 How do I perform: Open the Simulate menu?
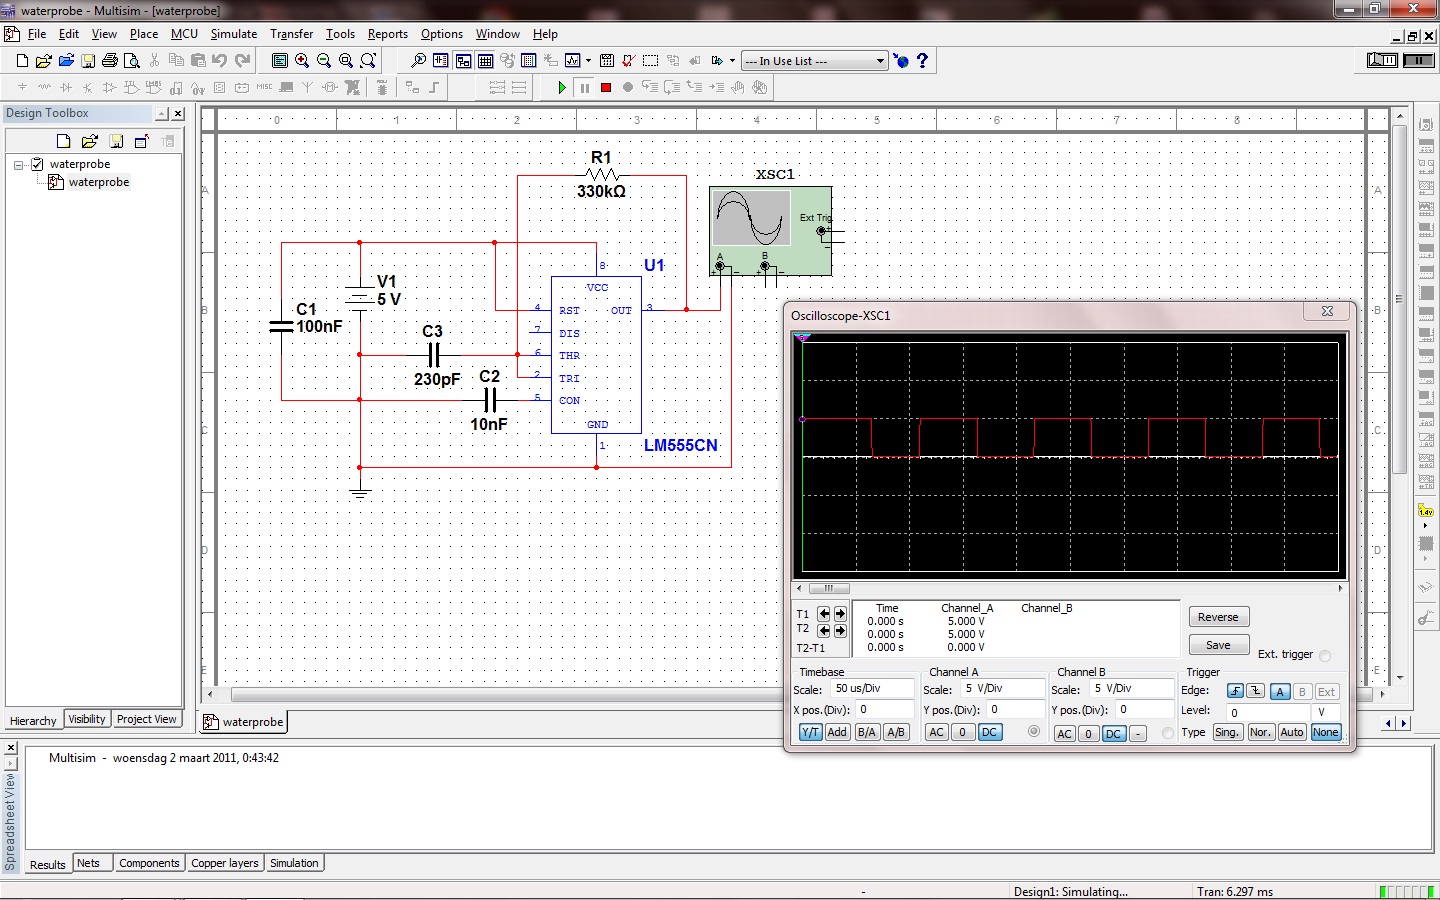pos(233,34)
